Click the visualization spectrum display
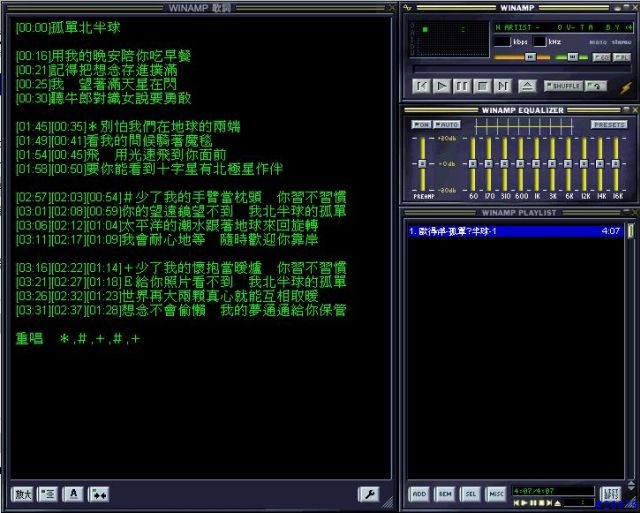Image resolution: width=640 pixels, height=513 pixels. pos(449,39)
